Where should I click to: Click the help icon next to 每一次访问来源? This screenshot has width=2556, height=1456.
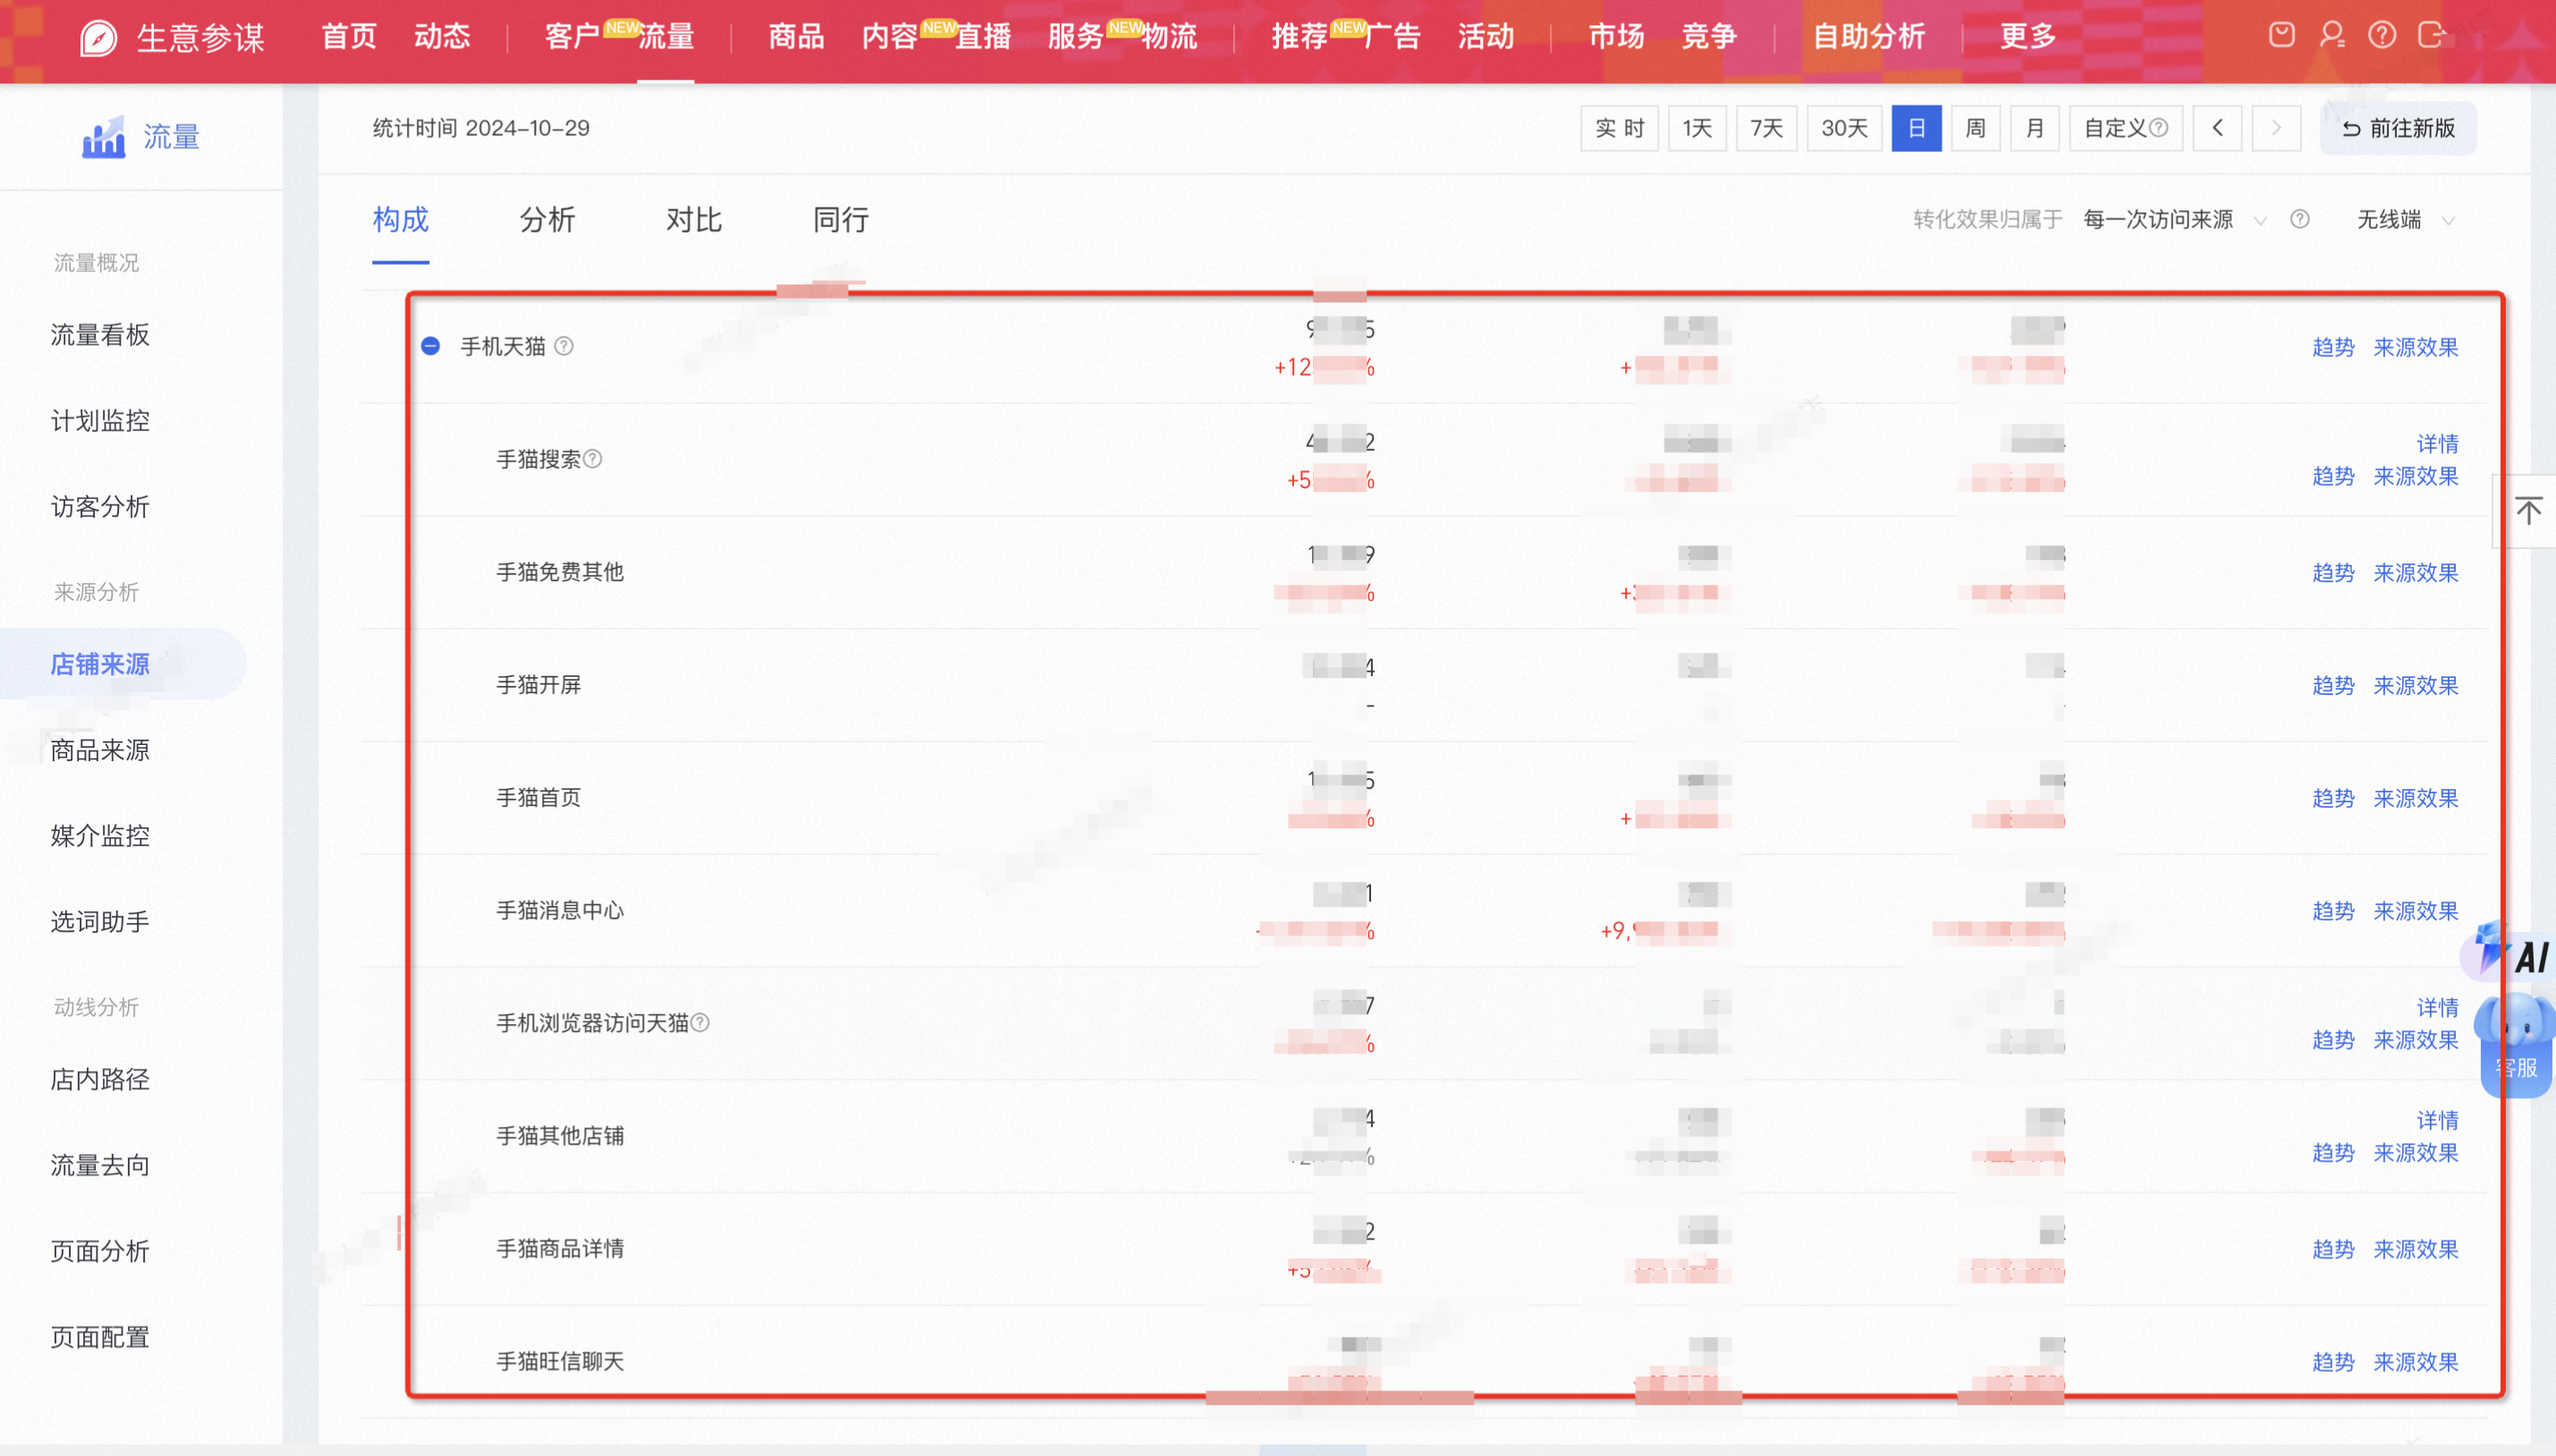(x=2299, y=219)
